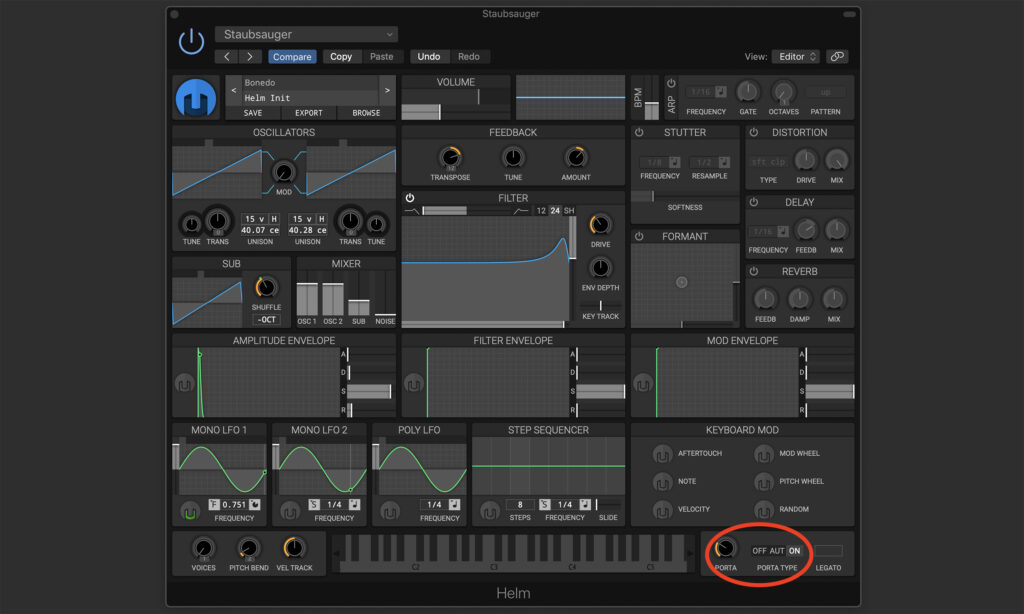Click the Mod Envelope modulation icon
This screenshot has height=614, width=1024.
[643, 383]
